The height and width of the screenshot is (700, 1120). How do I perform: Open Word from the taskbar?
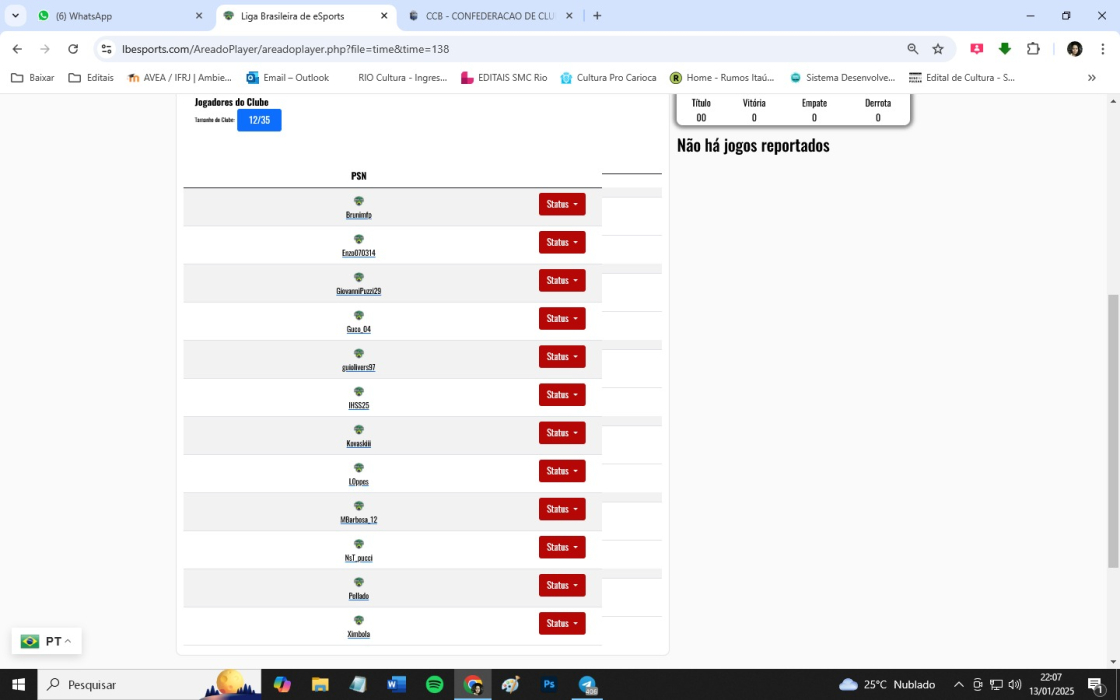tap(396, 685)
